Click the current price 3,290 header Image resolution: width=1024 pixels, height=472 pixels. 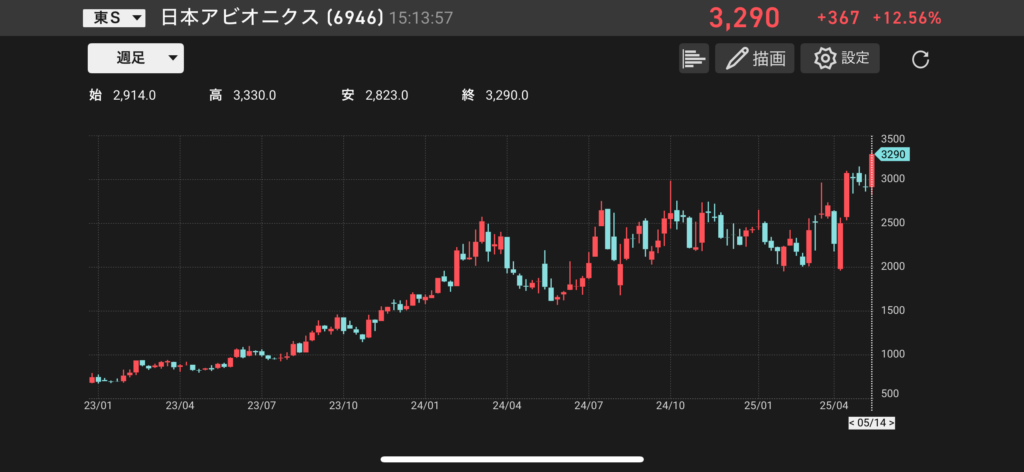click(x=744, y=18)
